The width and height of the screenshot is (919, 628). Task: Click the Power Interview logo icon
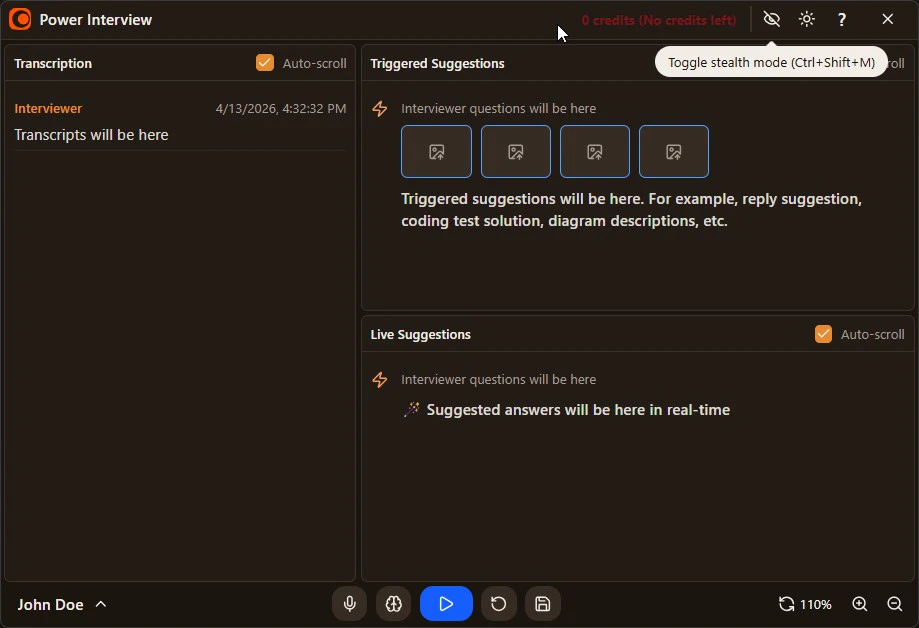pyautogui.click(x=20, y=19)
